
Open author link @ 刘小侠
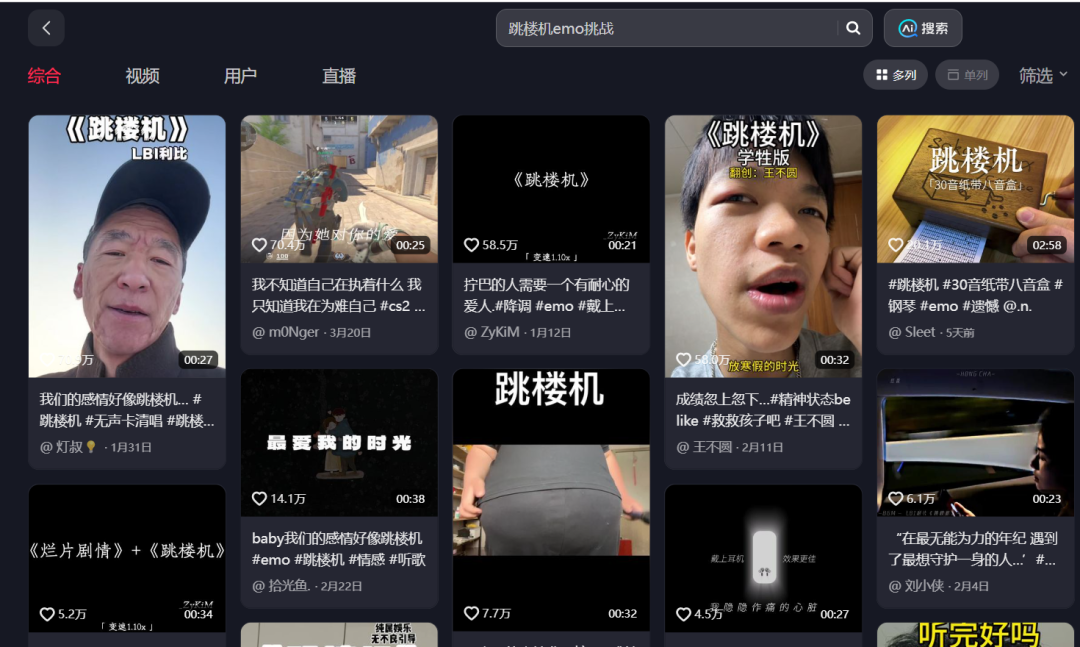(x=916, y=586)
